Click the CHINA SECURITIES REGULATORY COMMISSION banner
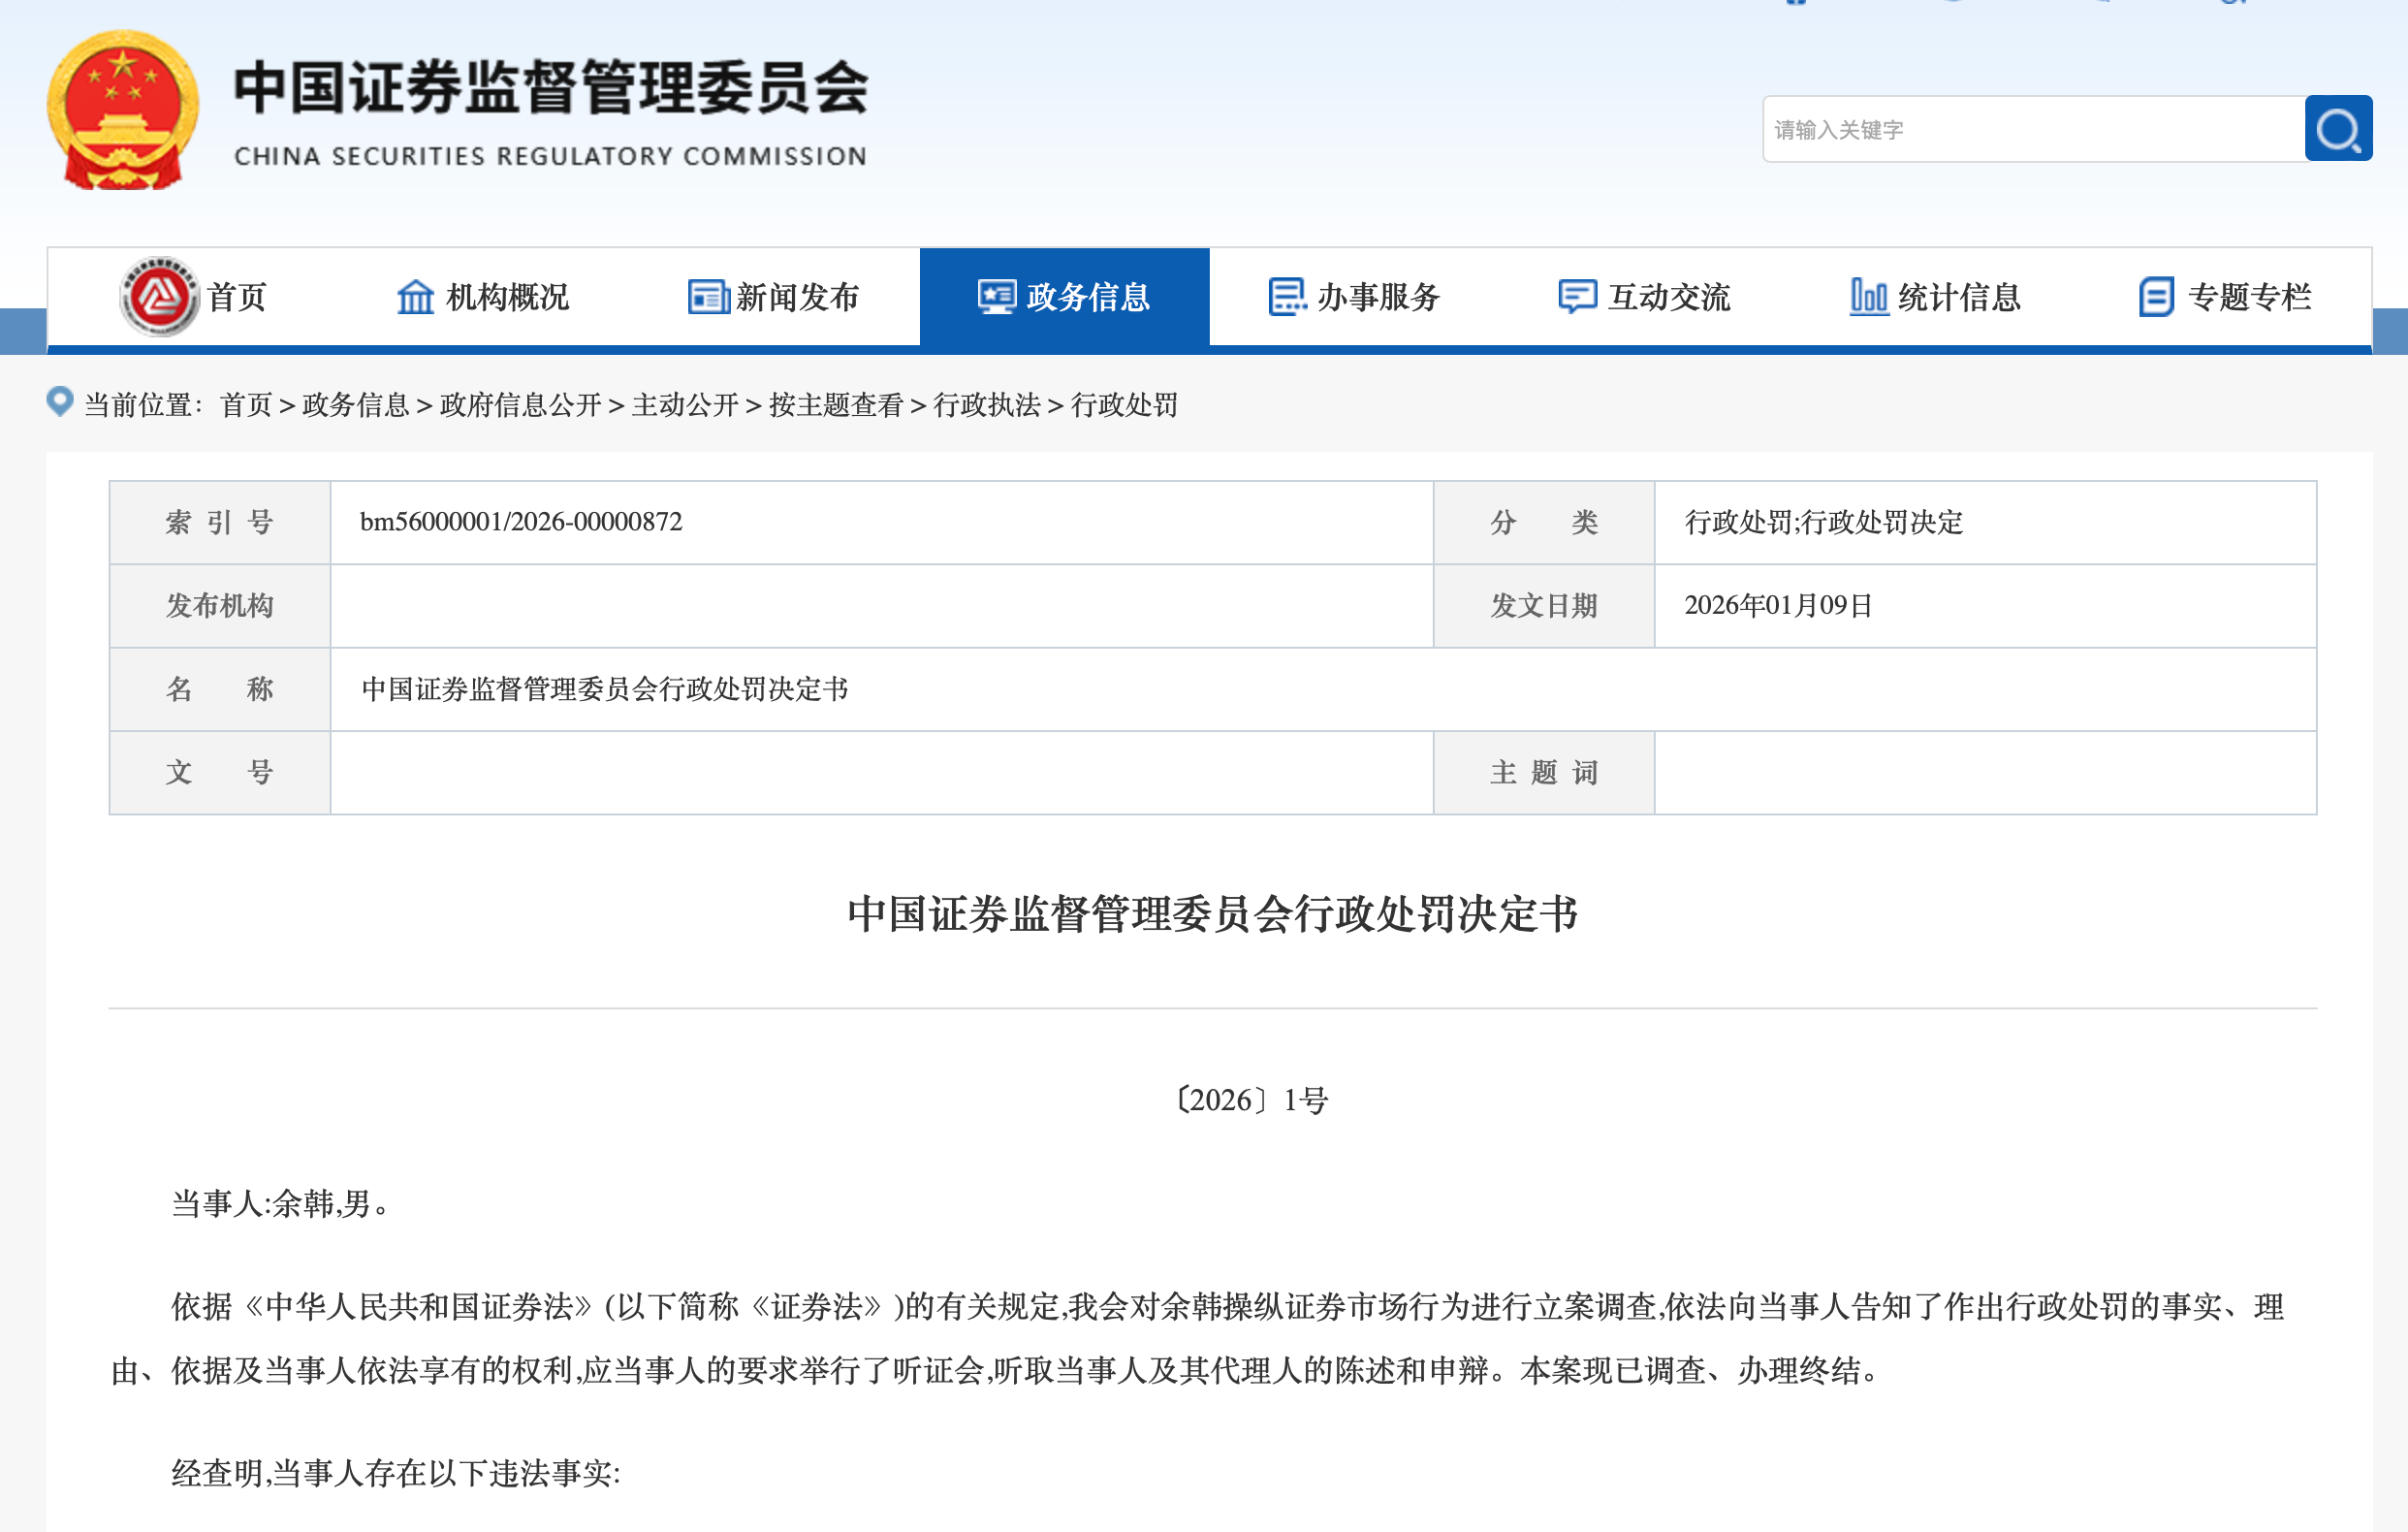2408x1532 pixels. coord(550,155)
